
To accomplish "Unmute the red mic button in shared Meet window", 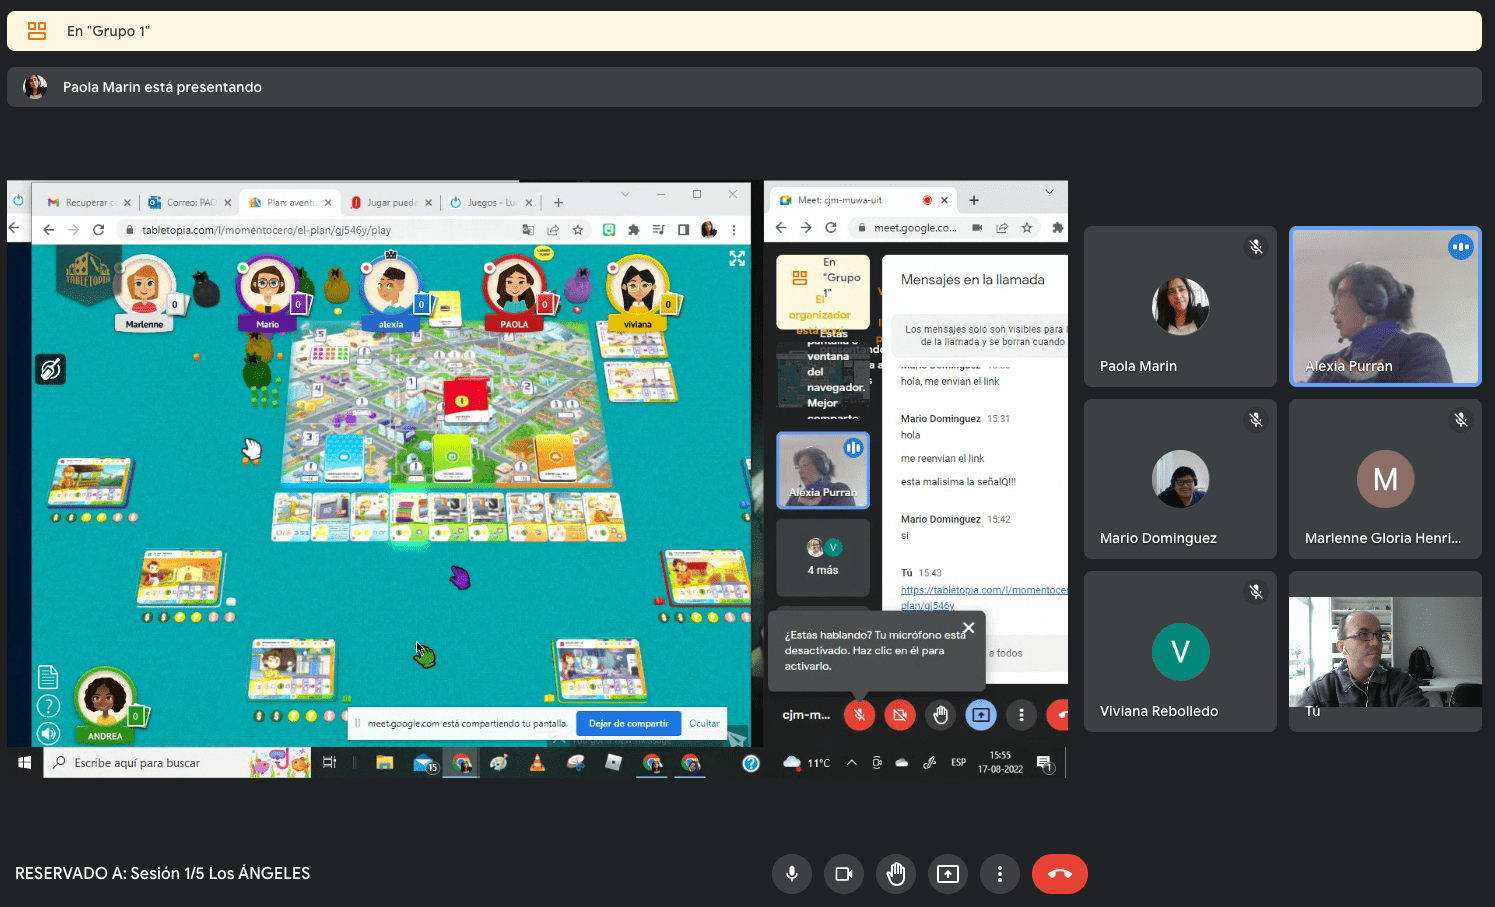I will (x=859, y=715).
